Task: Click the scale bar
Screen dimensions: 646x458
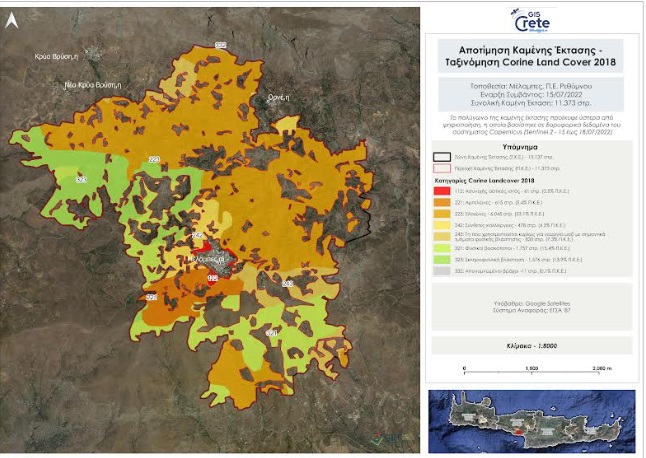Action: click(532, 373)
